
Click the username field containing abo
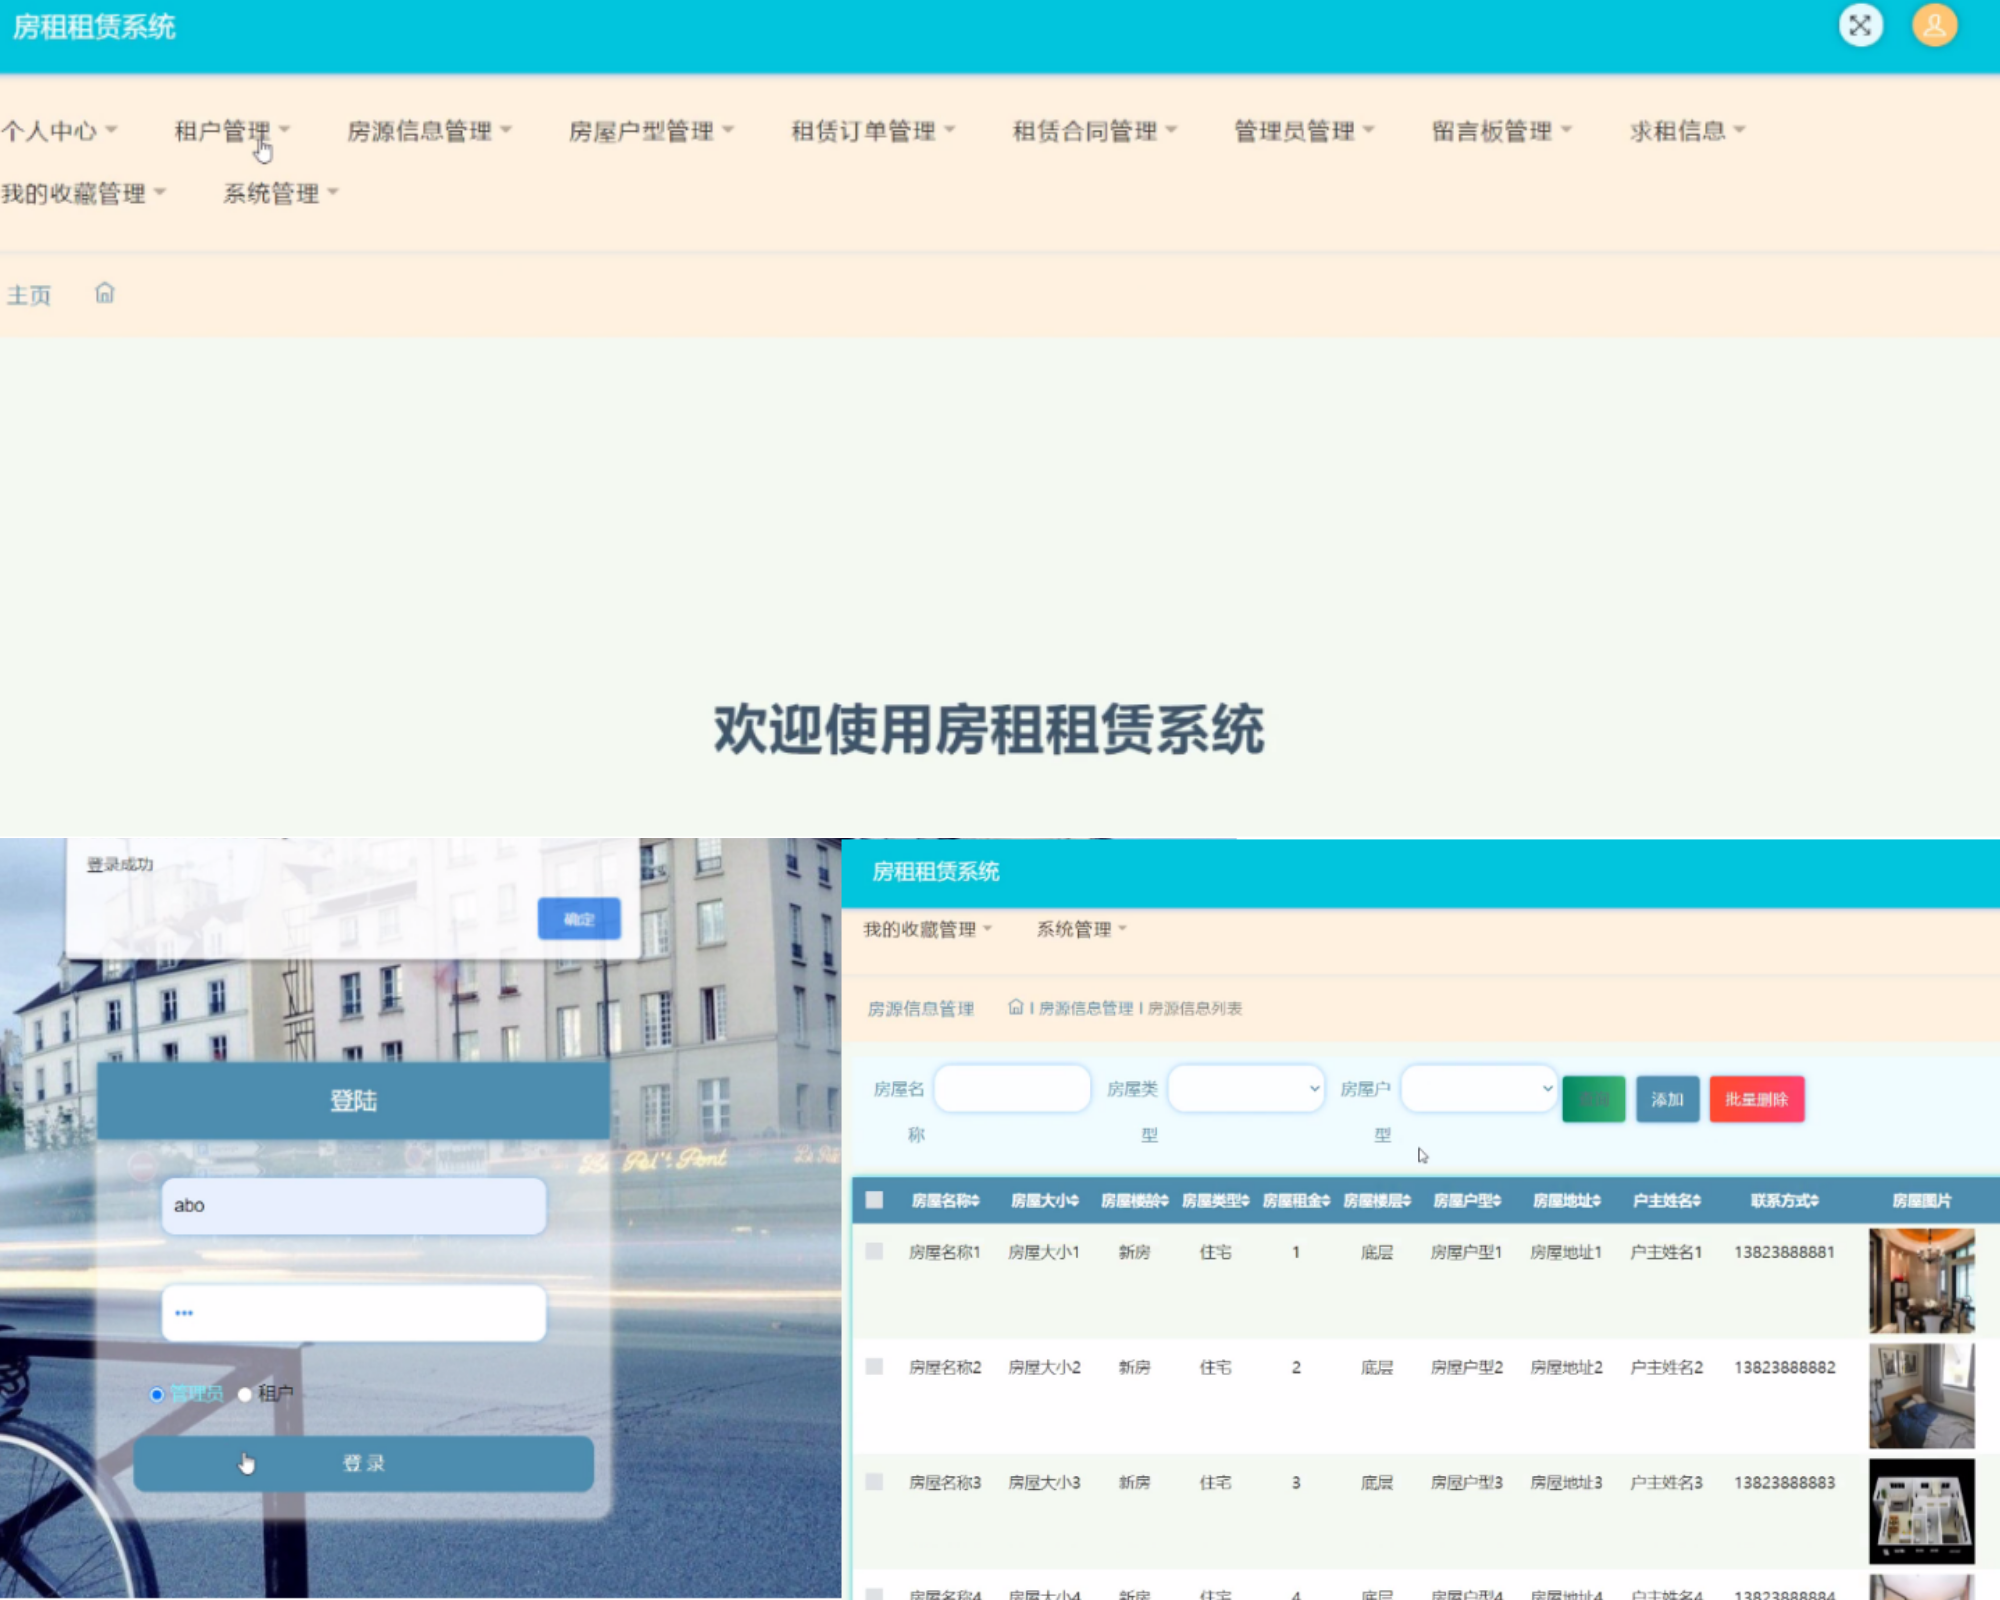click(354, 1205)
